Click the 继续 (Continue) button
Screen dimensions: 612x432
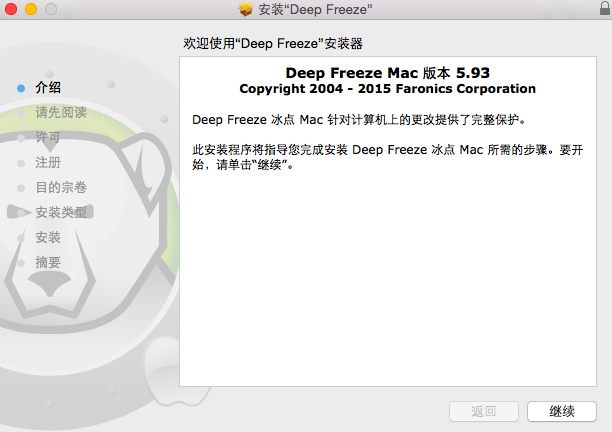pos(562,411)
